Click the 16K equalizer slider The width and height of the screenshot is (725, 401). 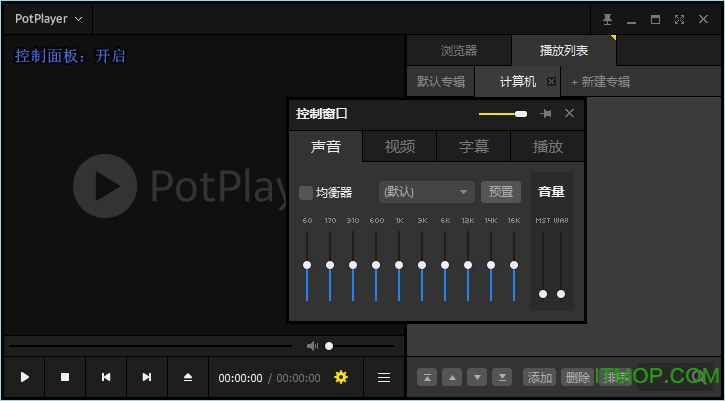(514, 265)
